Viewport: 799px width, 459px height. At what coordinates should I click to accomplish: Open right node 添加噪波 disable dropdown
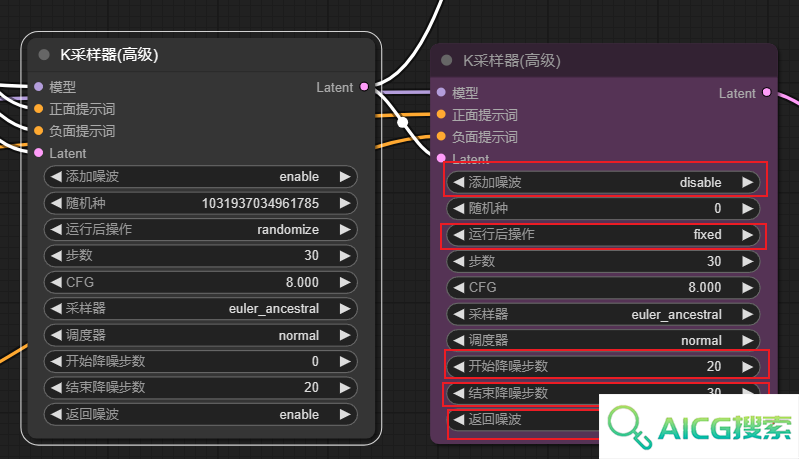(x=603, y=182)
